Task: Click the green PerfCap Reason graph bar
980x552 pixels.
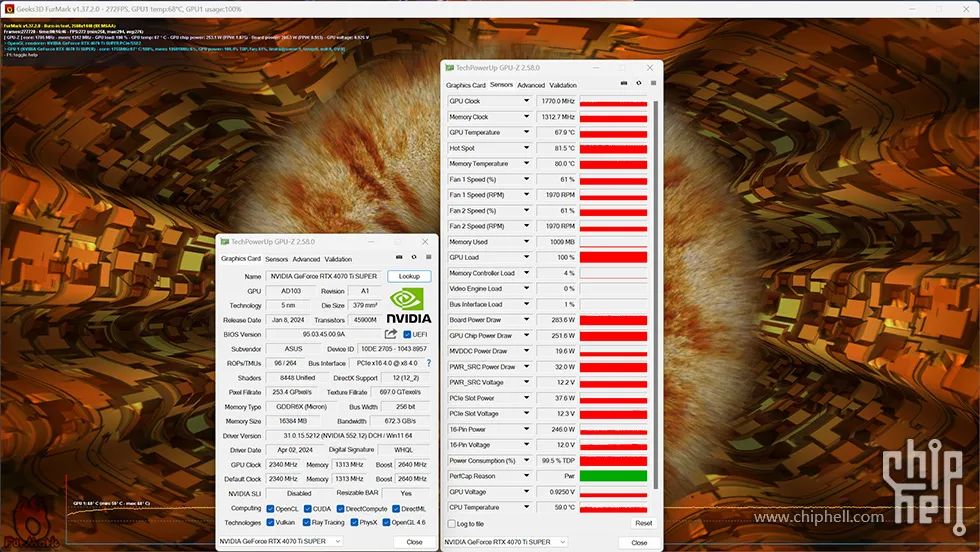Action: click(x=613, y=476)
